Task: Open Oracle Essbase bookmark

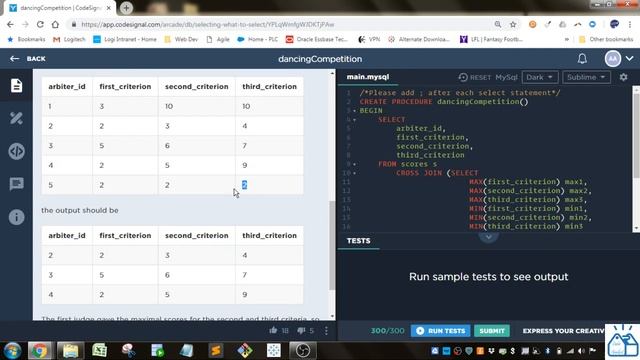Action: point(317,40)
